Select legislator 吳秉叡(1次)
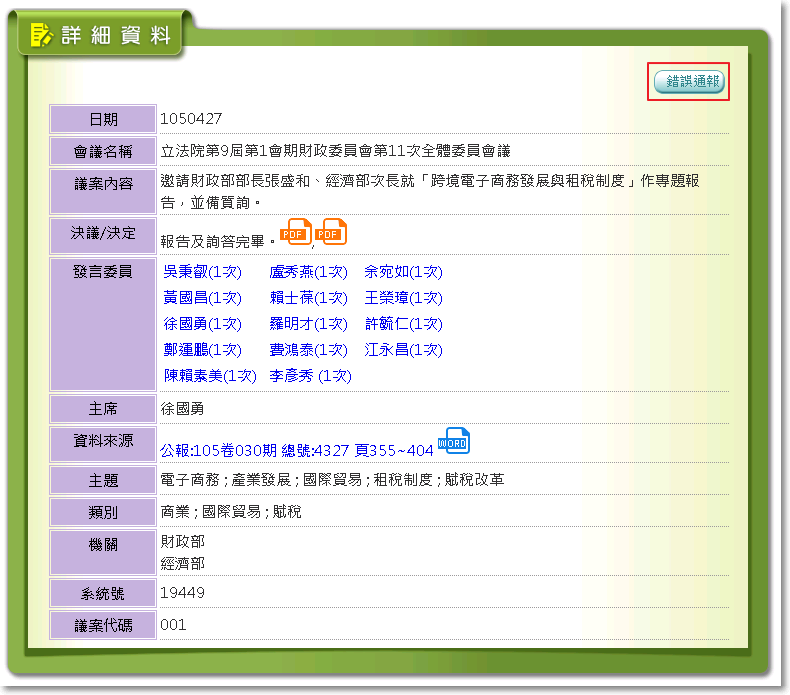Viewport: 790px width, 695px height. (x=203, y=272)
